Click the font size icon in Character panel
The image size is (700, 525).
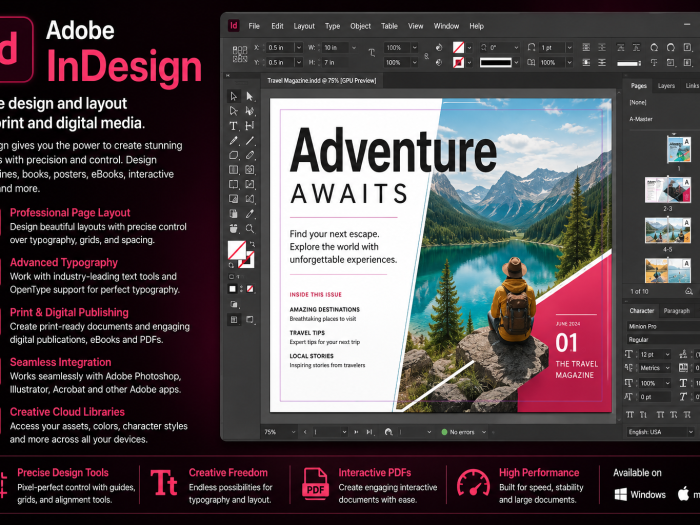point(629,354)
